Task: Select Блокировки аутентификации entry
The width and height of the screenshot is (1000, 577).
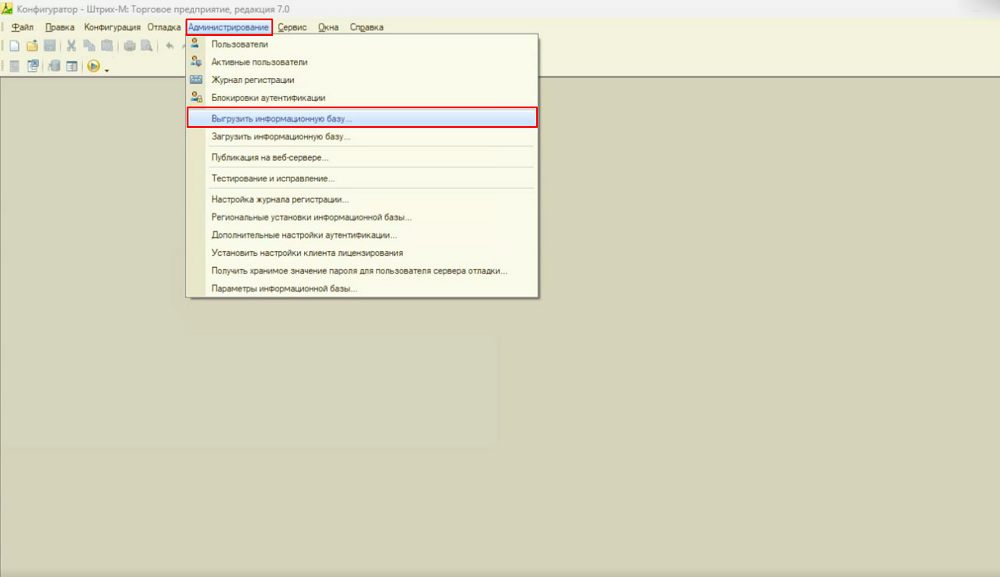Action: point(362,98)
